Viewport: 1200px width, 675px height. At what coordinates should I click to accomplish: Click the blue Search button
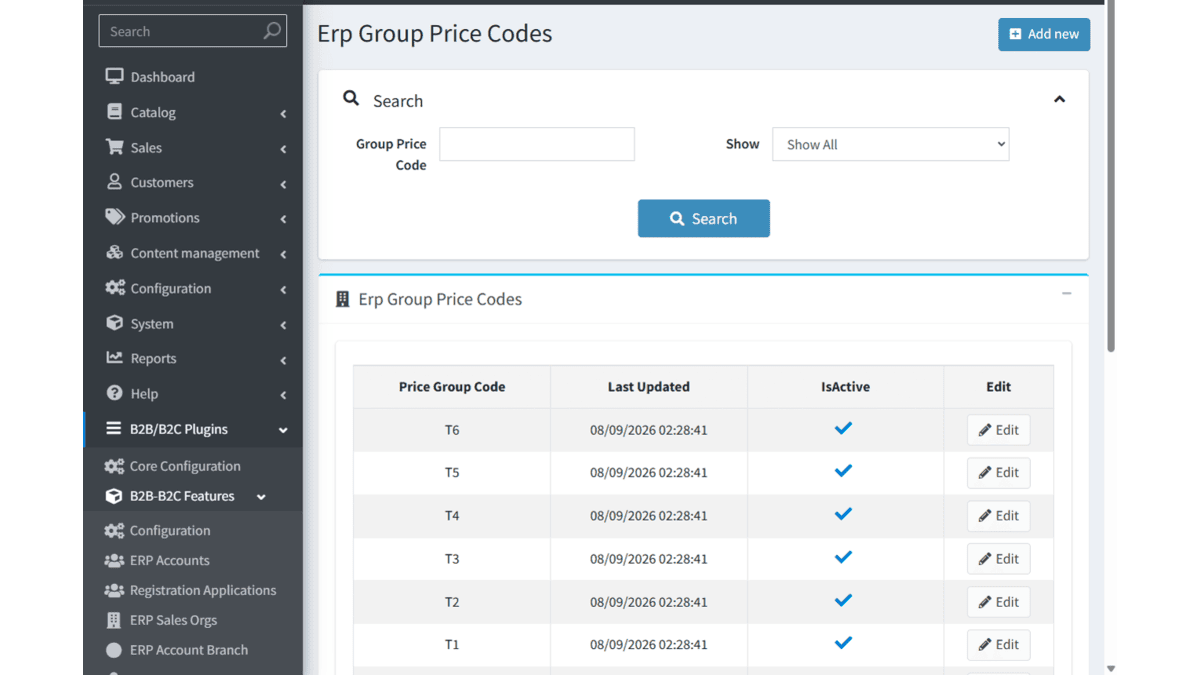704,218
